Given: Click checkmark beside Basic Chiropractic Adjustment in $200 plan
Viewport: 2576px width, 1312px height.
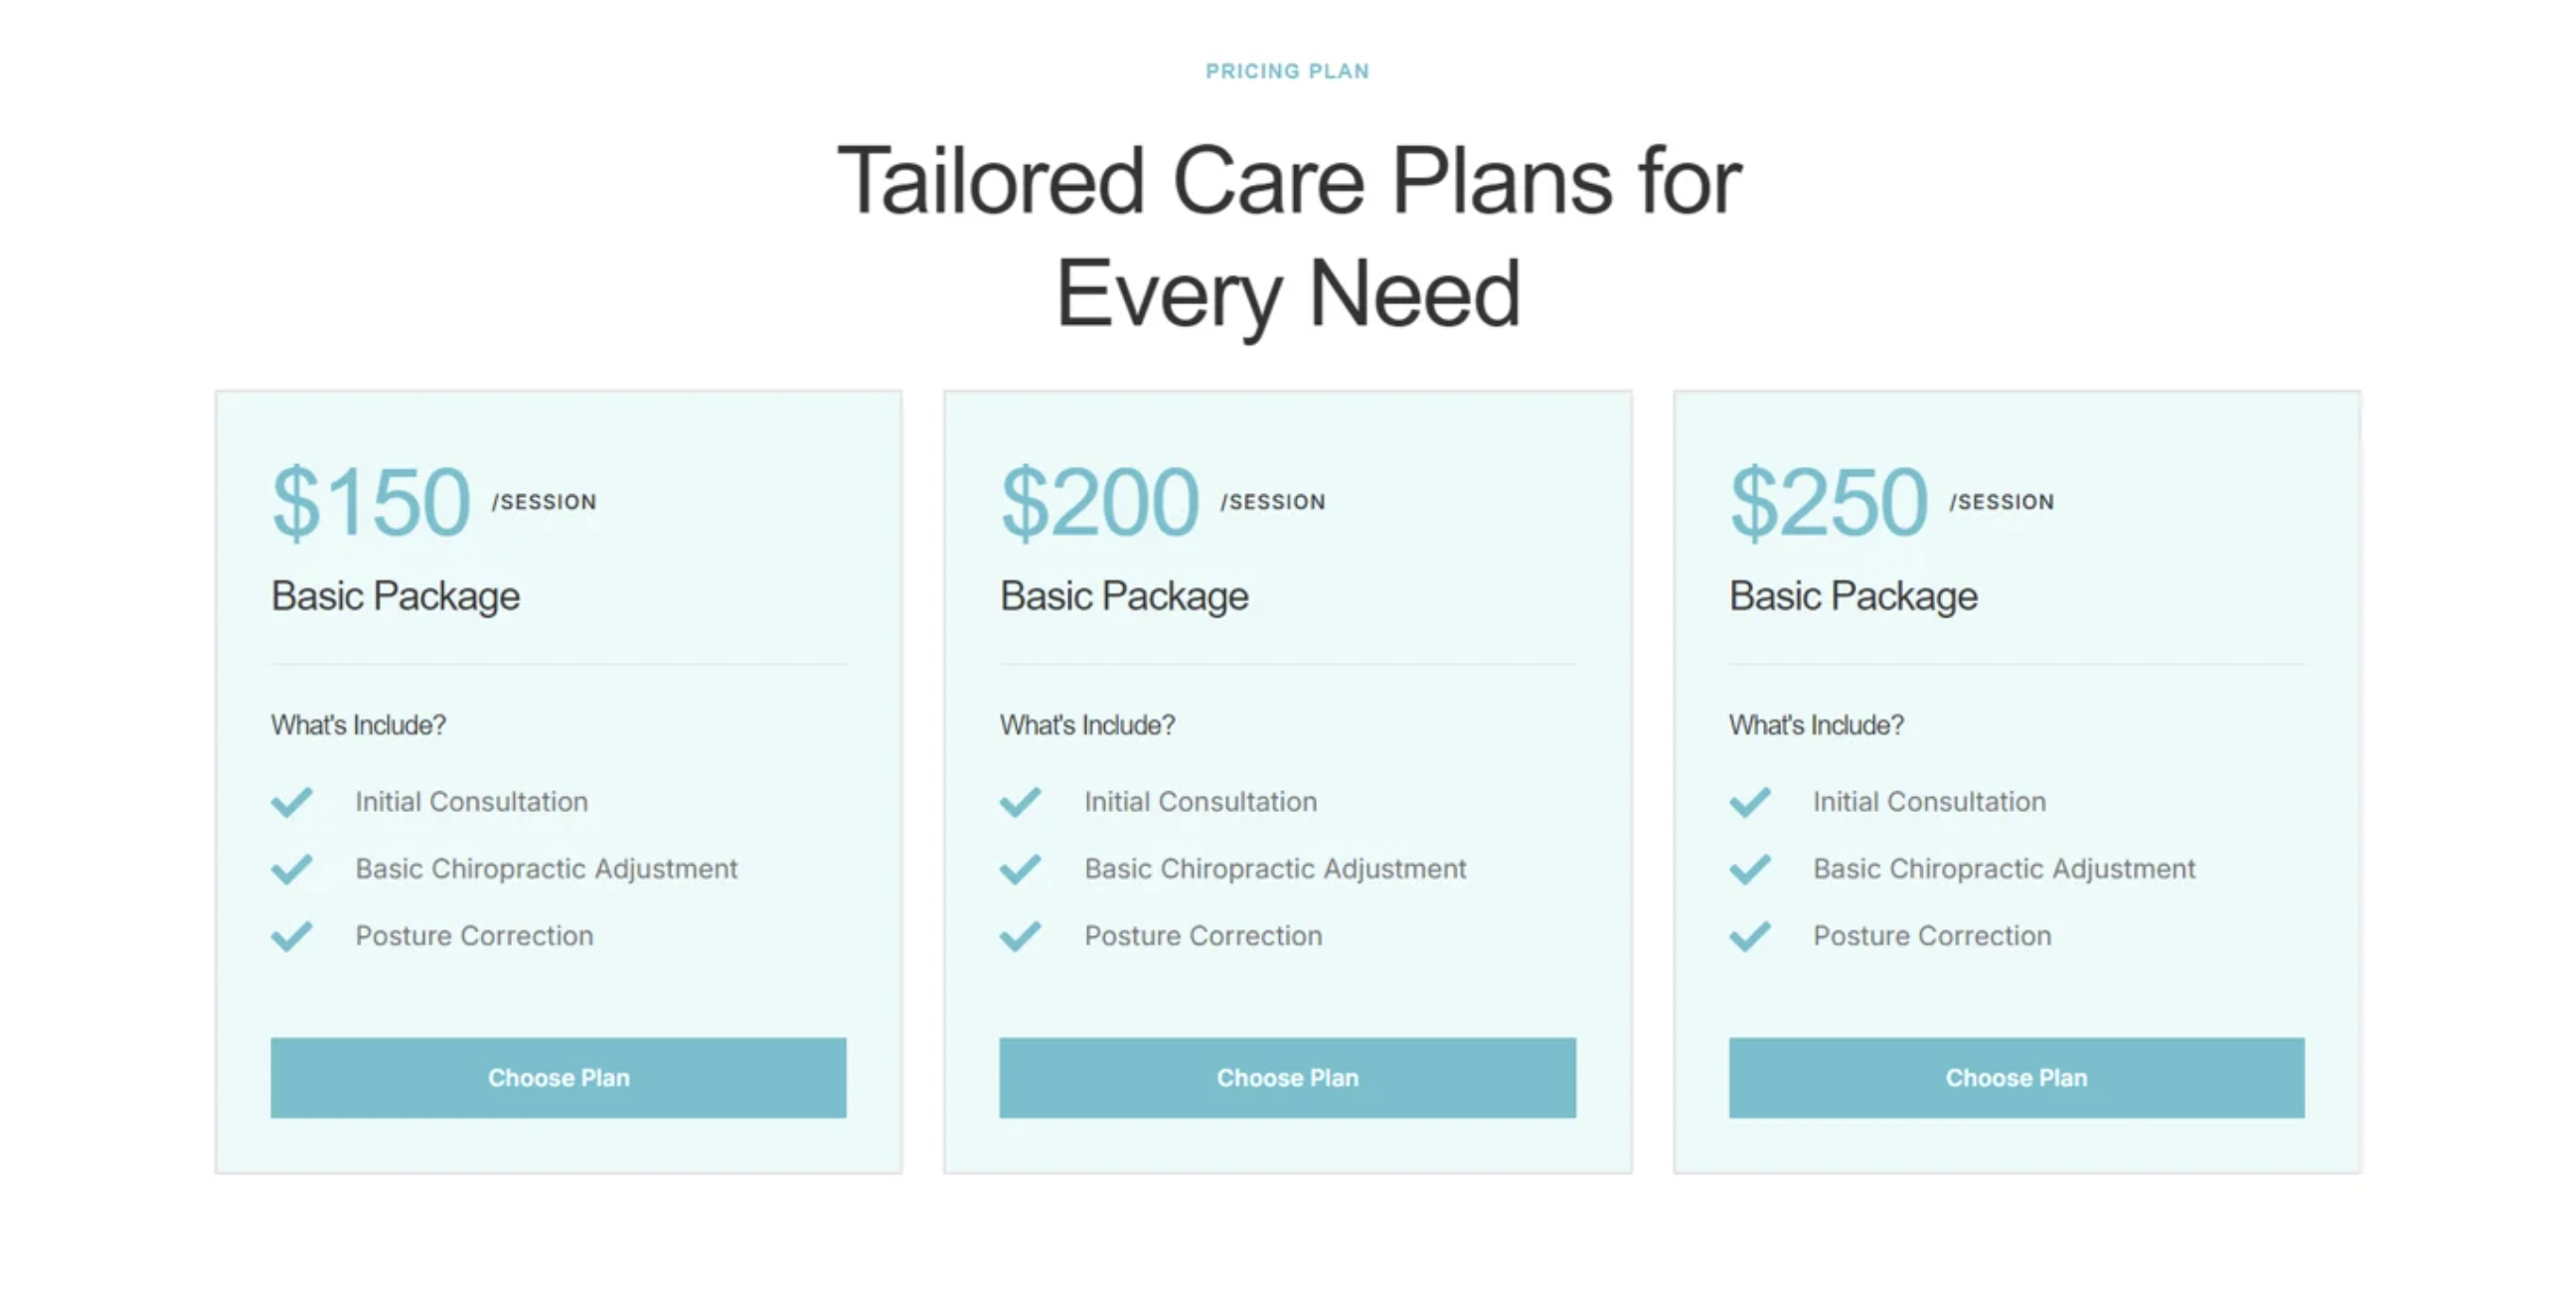Looking at the screenshot, I should tap(1021, 869).
